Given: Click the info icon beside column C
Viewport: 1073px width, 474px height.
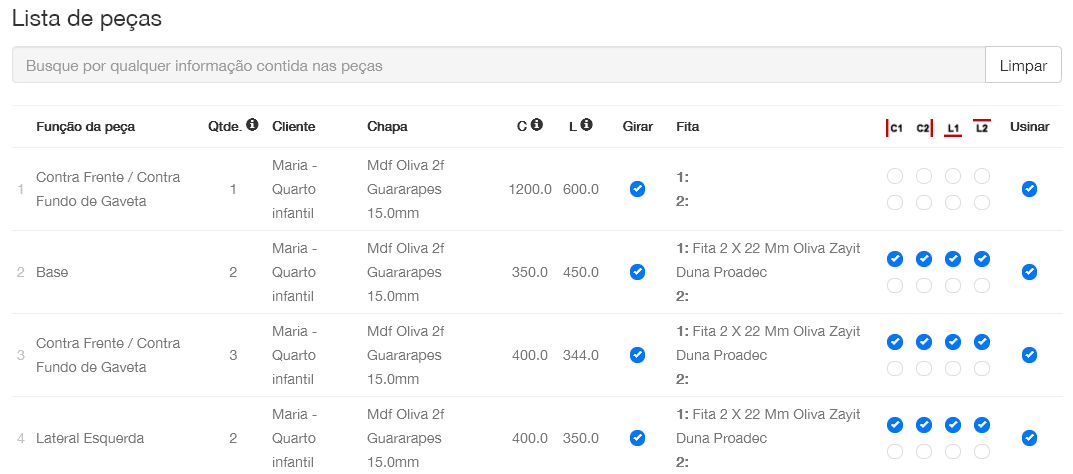Looking at the screenshot, I should 537,125.
